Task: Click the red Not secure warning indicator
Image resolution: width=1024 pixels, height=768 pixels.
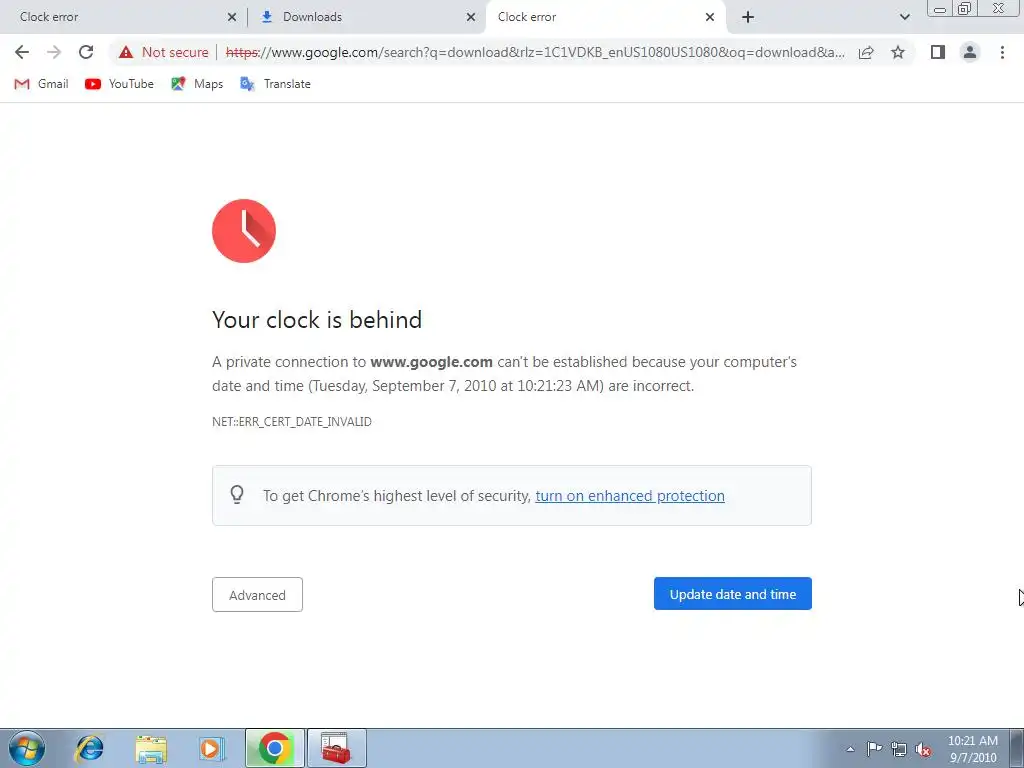Action: pos(163,52)
